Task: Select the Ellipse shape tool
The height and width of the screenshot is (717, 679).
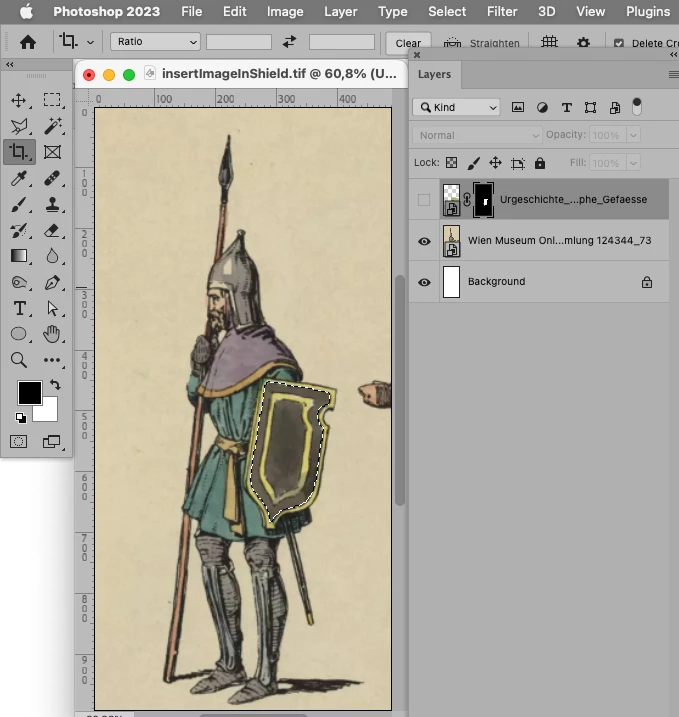Action: click(19, 334)
